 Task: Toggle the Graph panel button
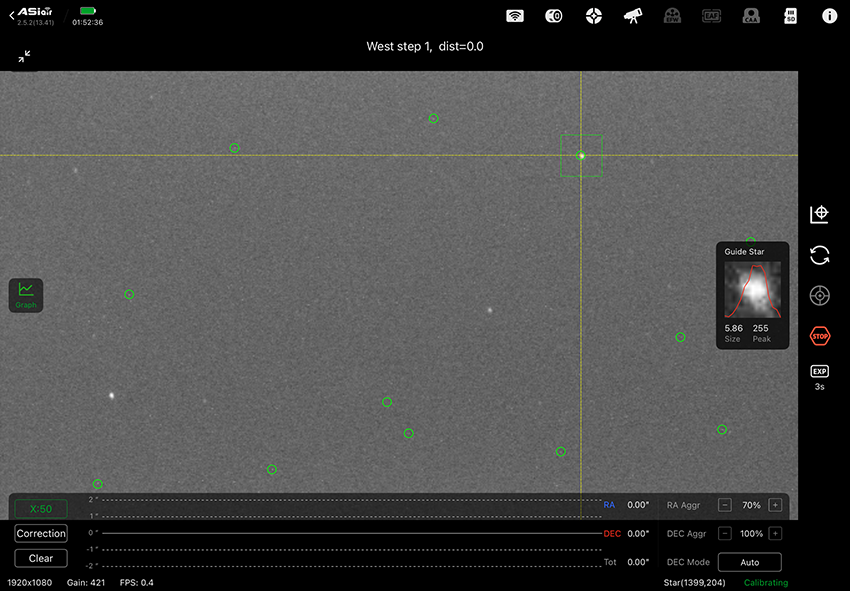click(x=25, y=295)
